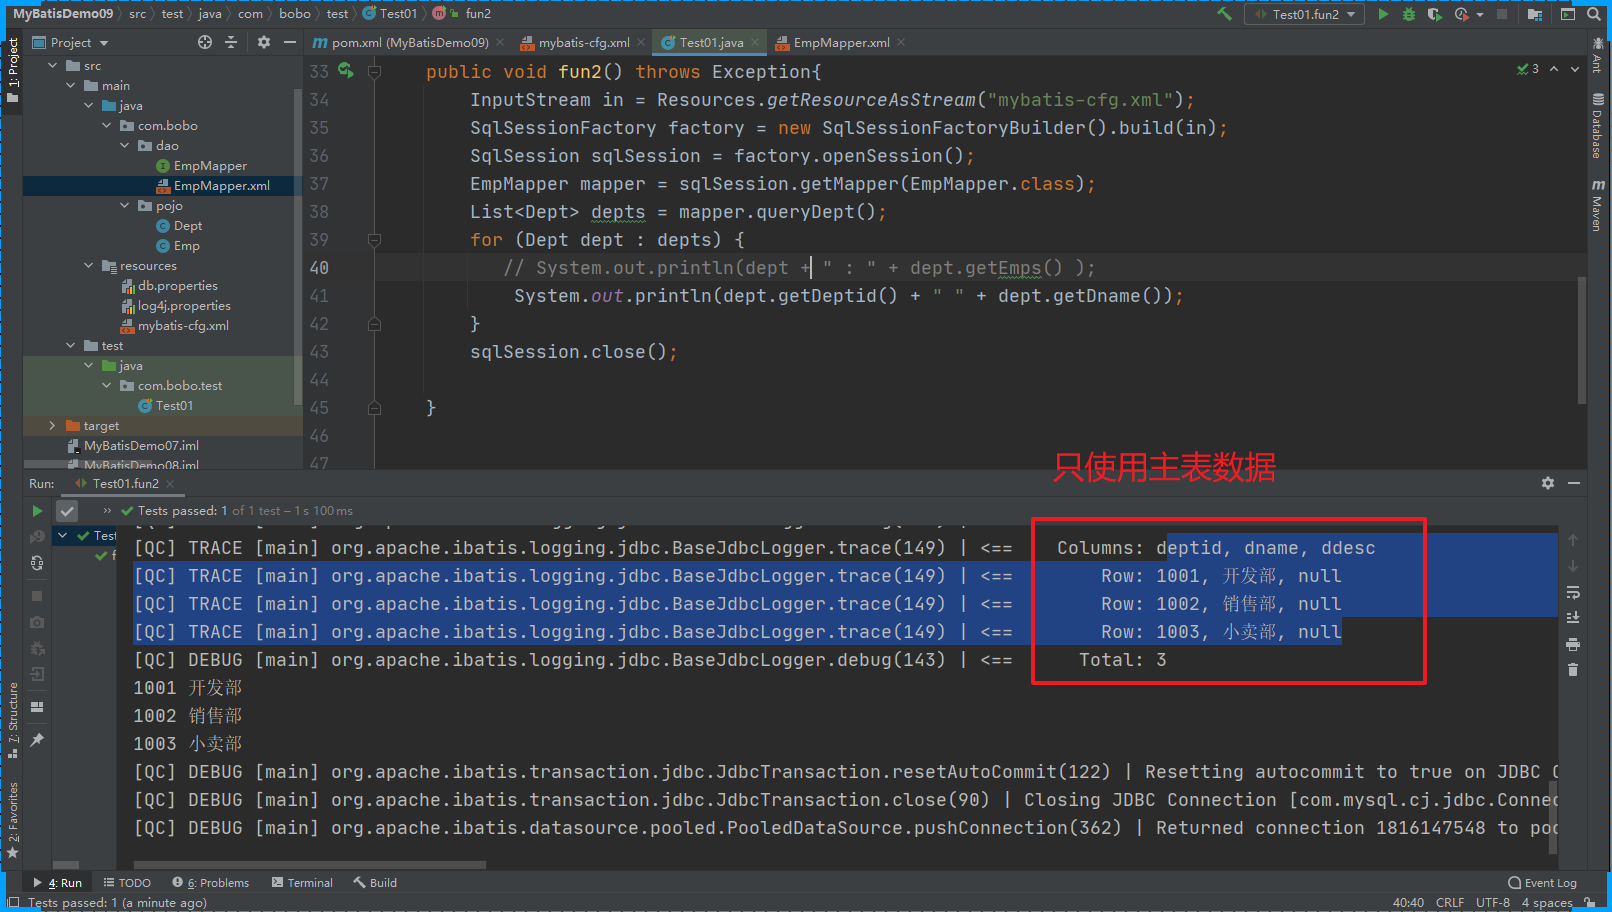Screen dimensions: 1612x912
Task: Open the Maven side tool window
Action: [x=1598, y=205]
